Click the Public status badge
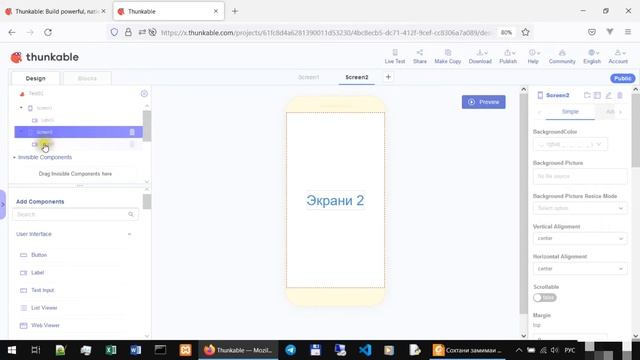 pyautogui.click(x=622, y=78)
